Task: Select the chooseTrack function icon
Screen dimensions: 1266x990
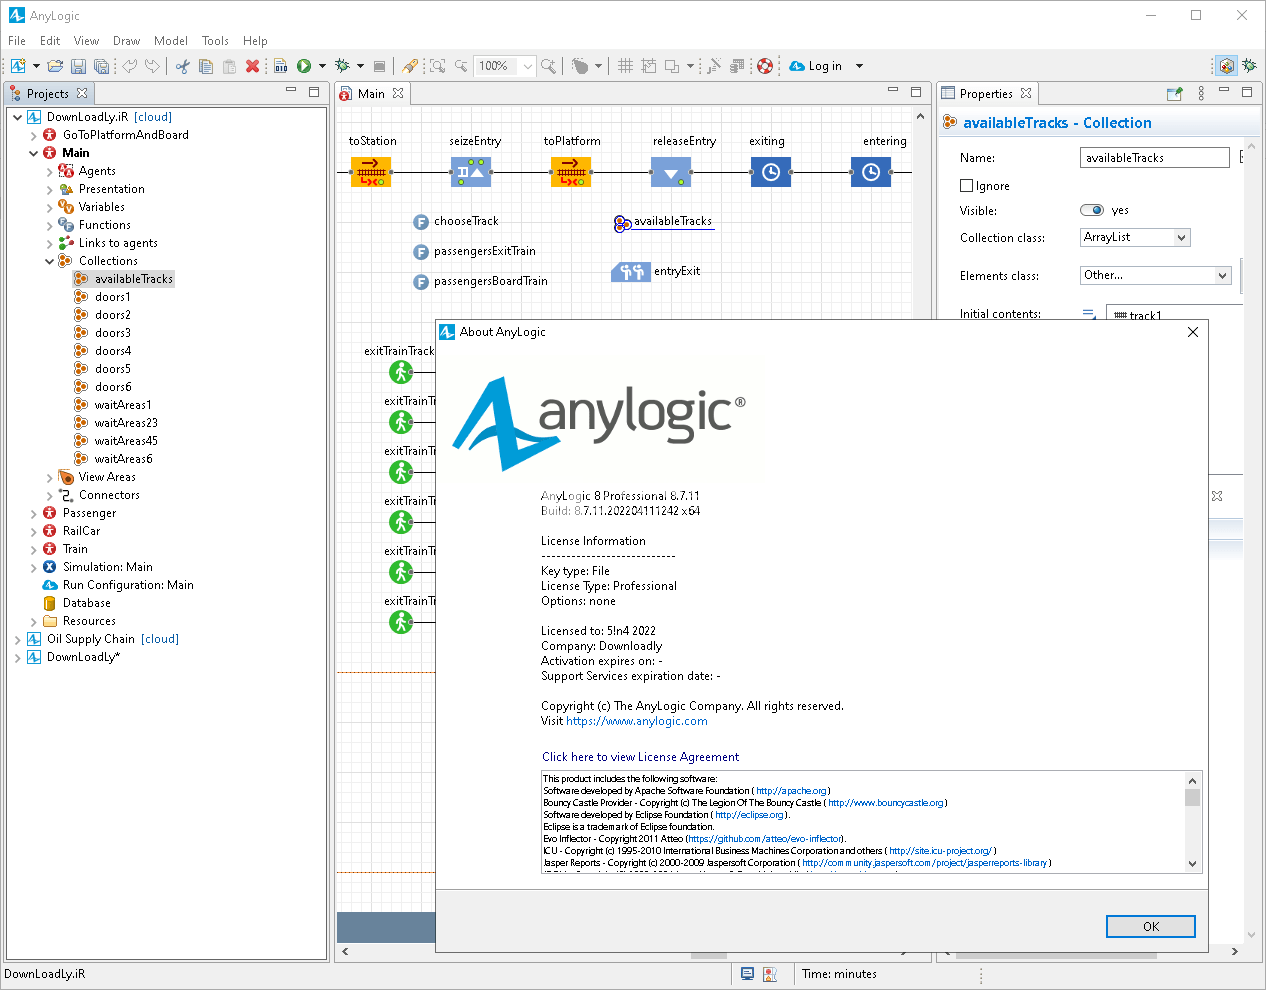Action: pos(420,221)
